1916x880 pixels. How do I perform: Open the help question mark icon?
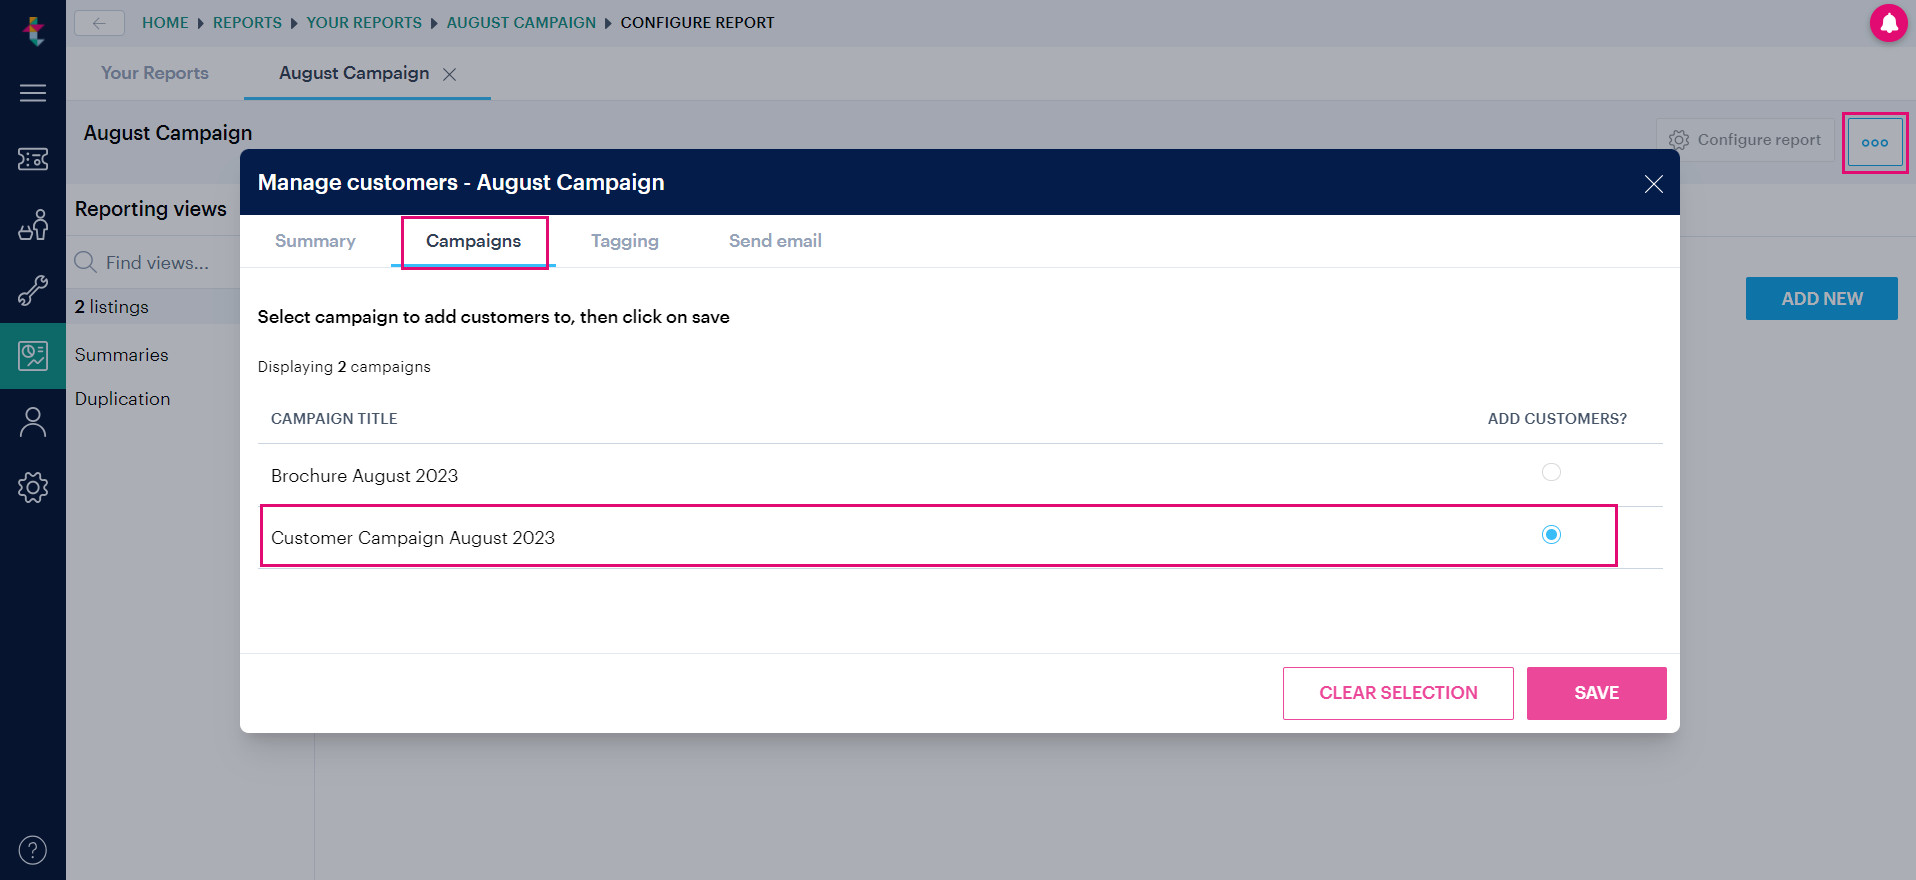[x=33, y=850]
